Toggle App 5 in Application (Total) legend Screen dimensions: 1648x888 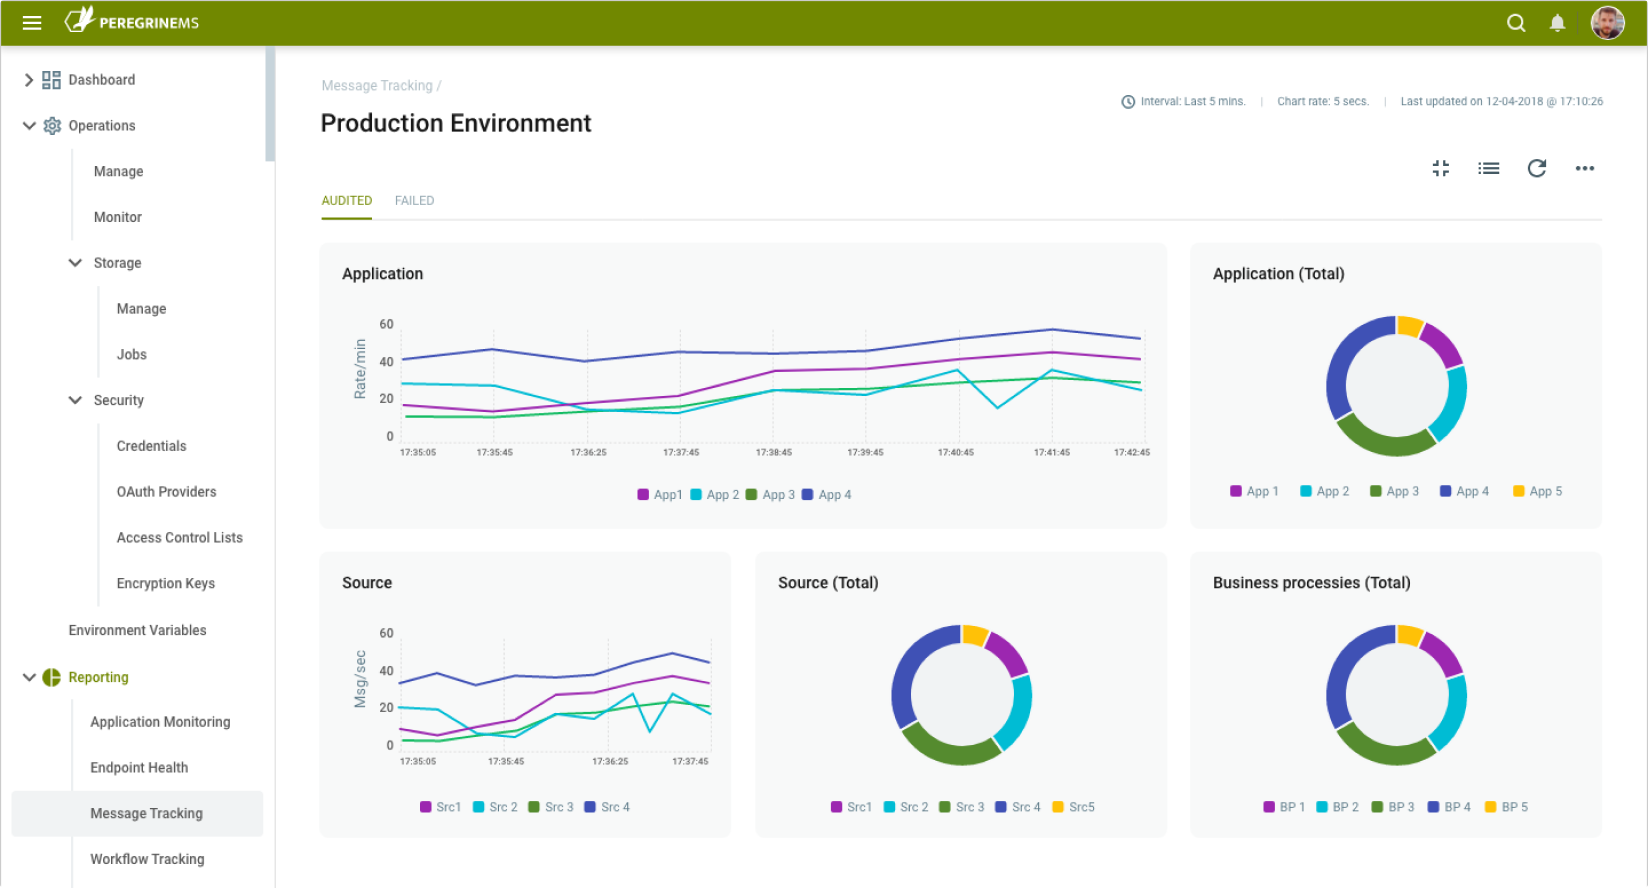point(1538,491)
